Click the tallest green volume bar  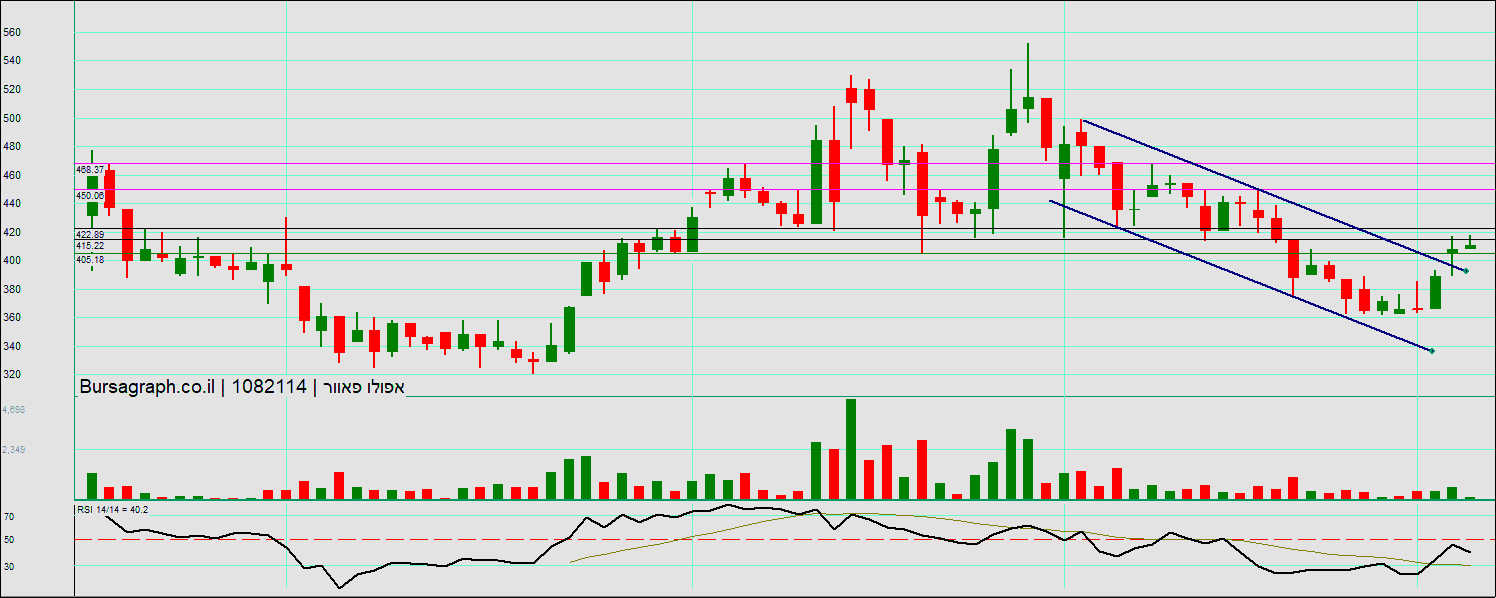(x=851, y=449)
